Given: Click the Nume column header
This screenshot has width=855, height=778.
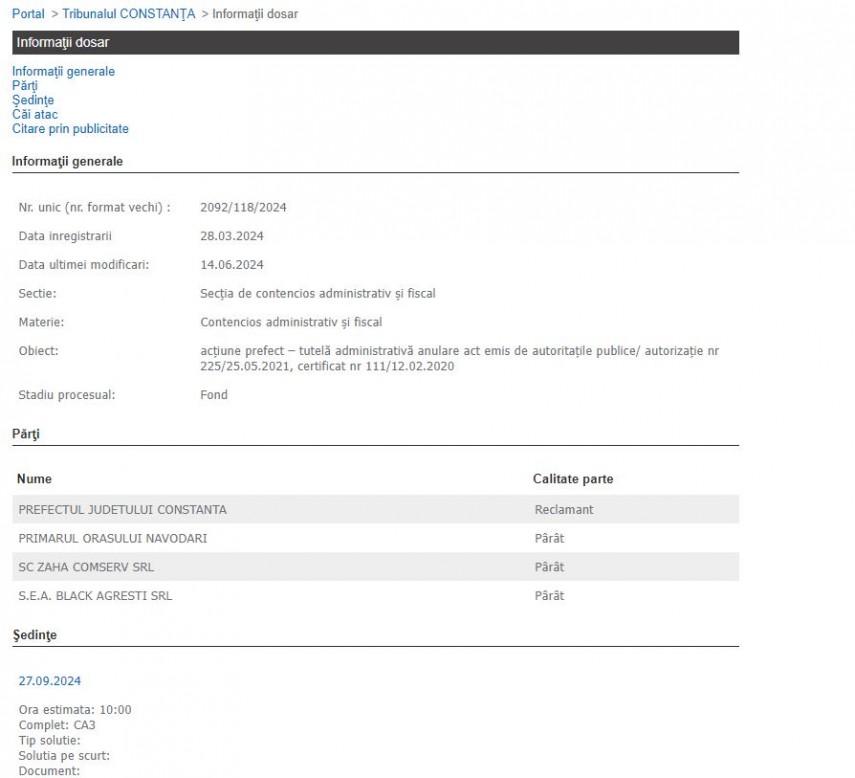Looking at the screenshot, I should pyautogui.click(x=34, y=479).
